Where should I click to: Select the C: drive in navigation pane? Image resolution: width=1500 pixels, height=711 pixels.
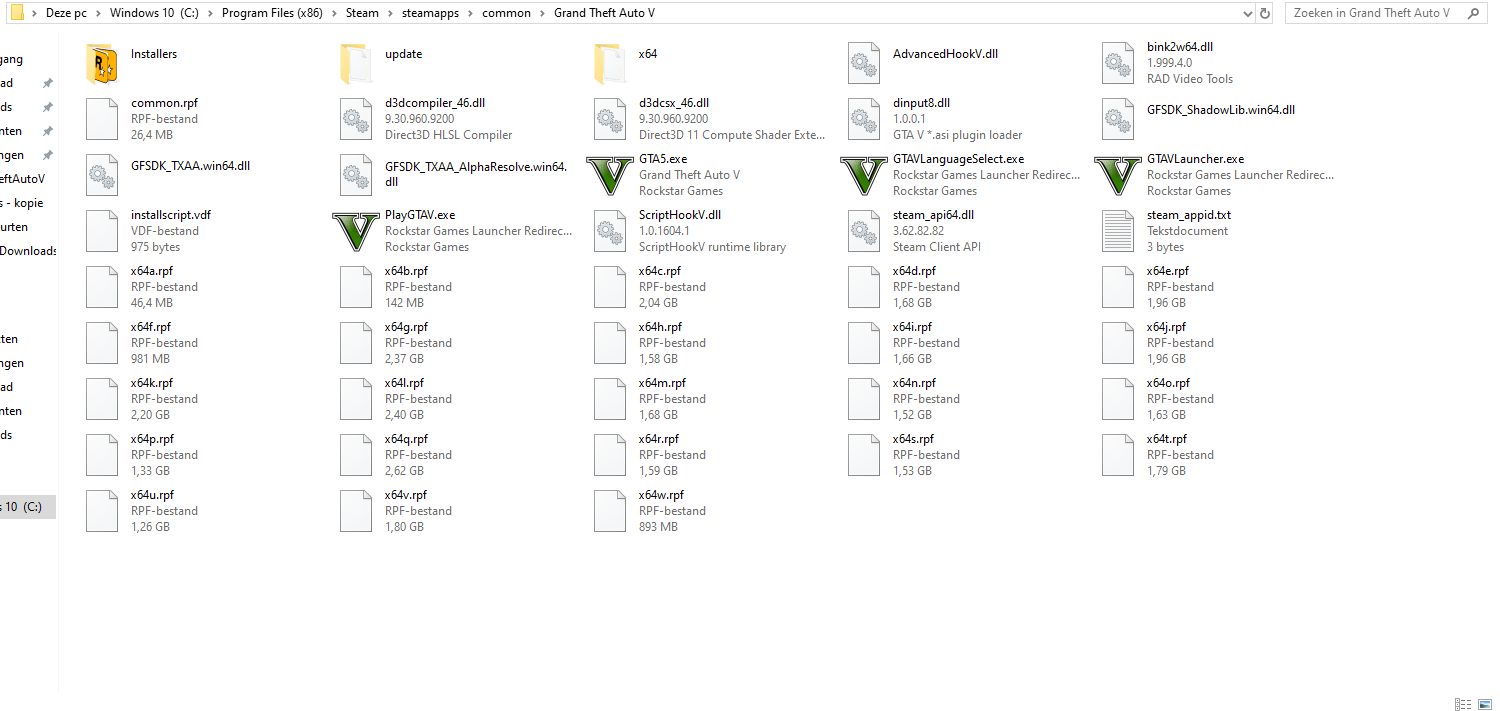27,507
